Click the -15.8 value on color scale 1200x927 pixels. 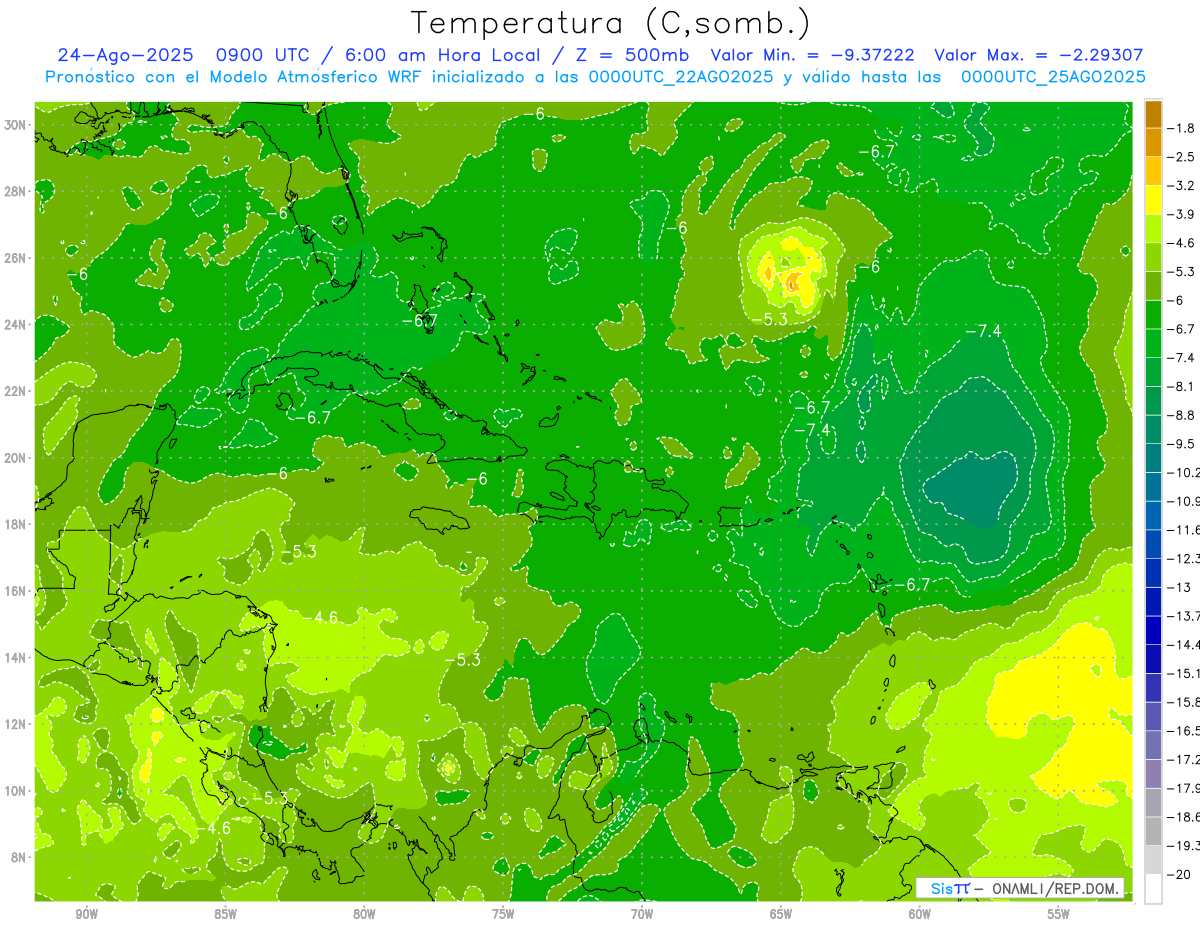(1184, 701)
